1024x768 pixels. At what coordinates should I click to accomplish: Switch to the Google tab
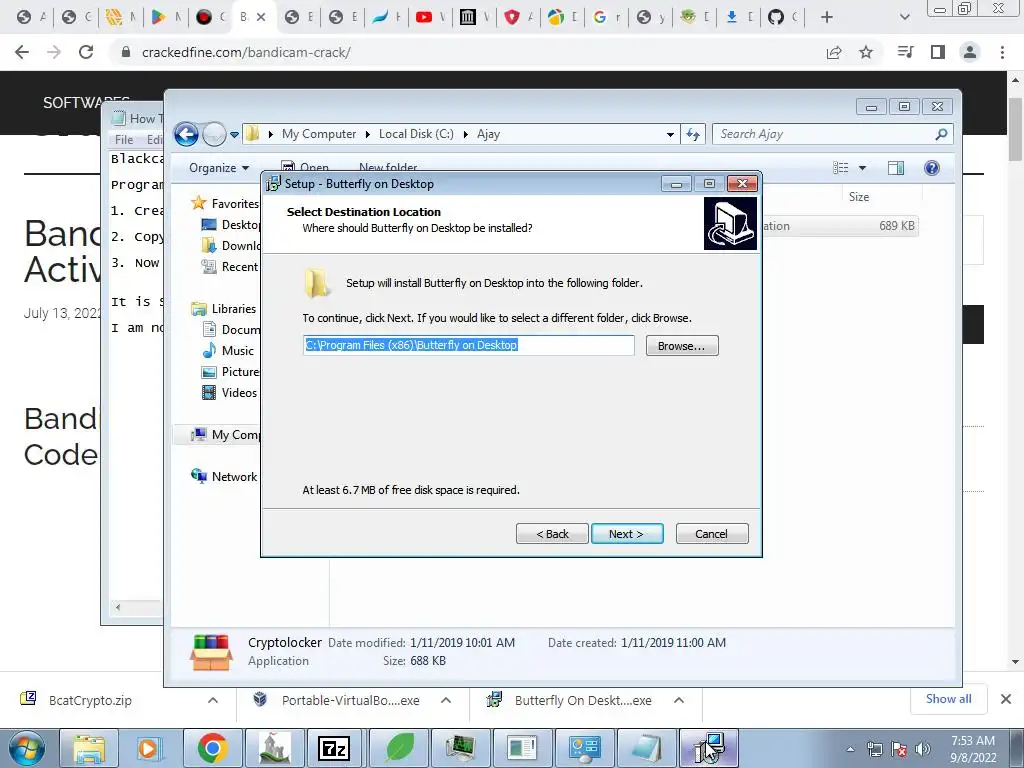click(x=607, y=18)
